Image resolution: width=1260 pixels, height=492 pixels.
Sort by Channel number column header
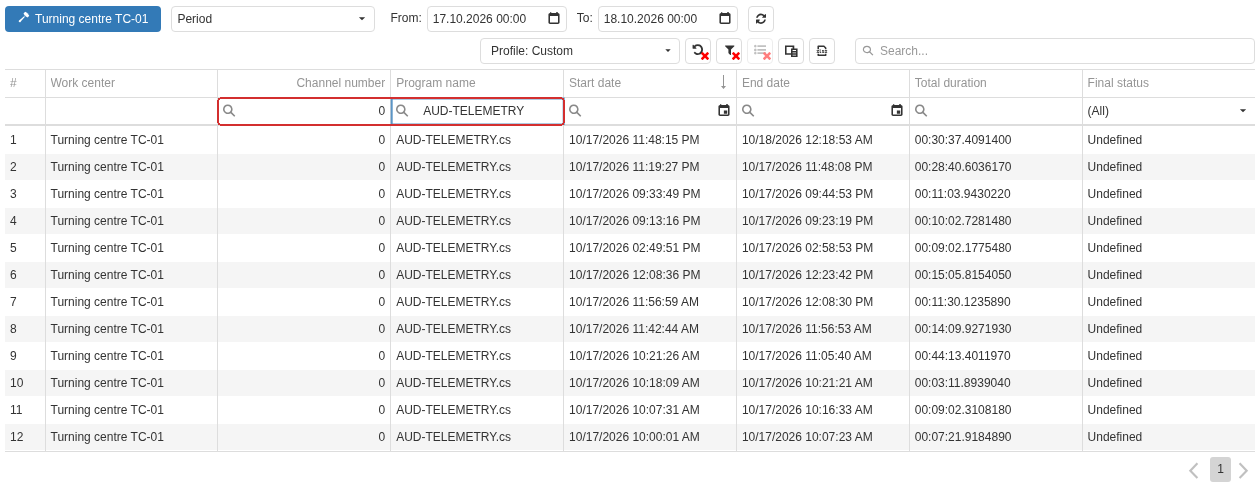304,83
